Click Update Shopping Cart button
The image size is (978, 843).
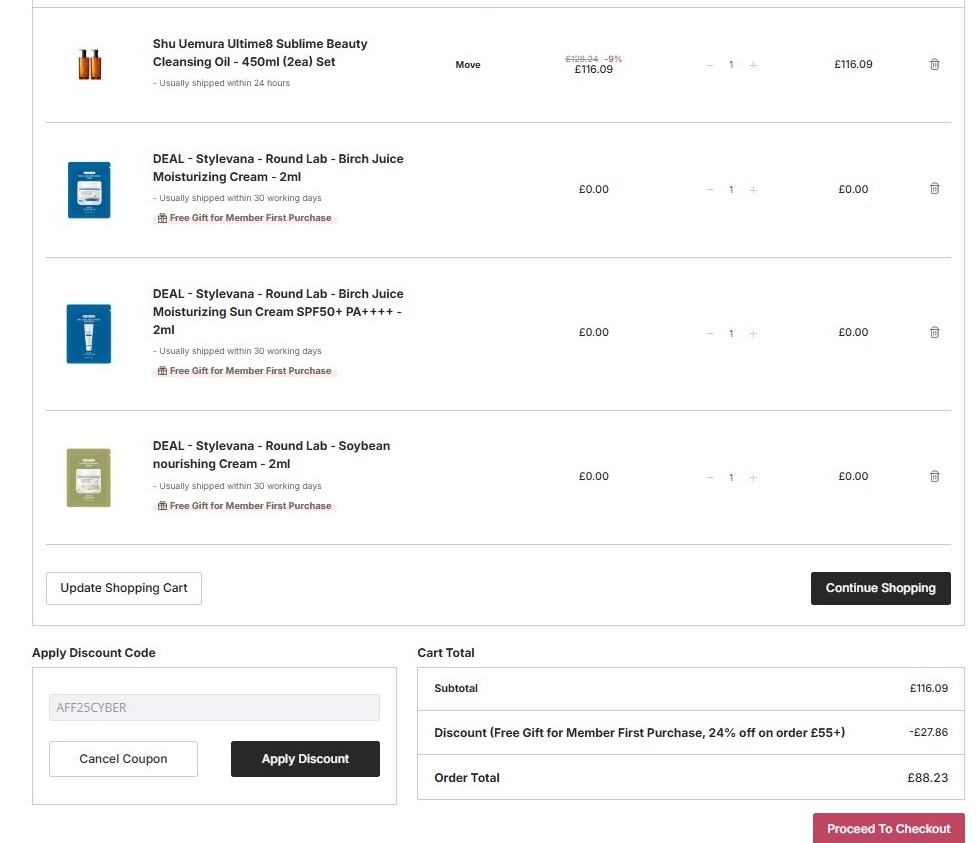[x=124, y=588]
